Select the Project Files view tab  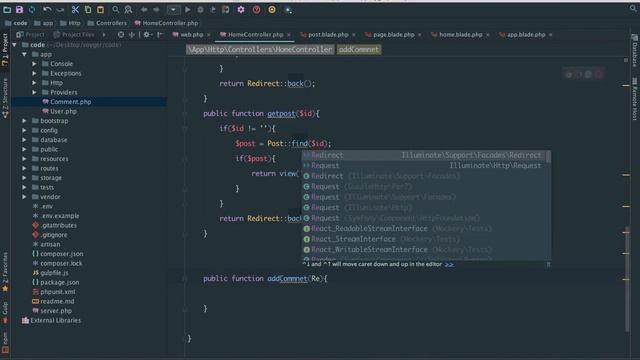point(74,35)
